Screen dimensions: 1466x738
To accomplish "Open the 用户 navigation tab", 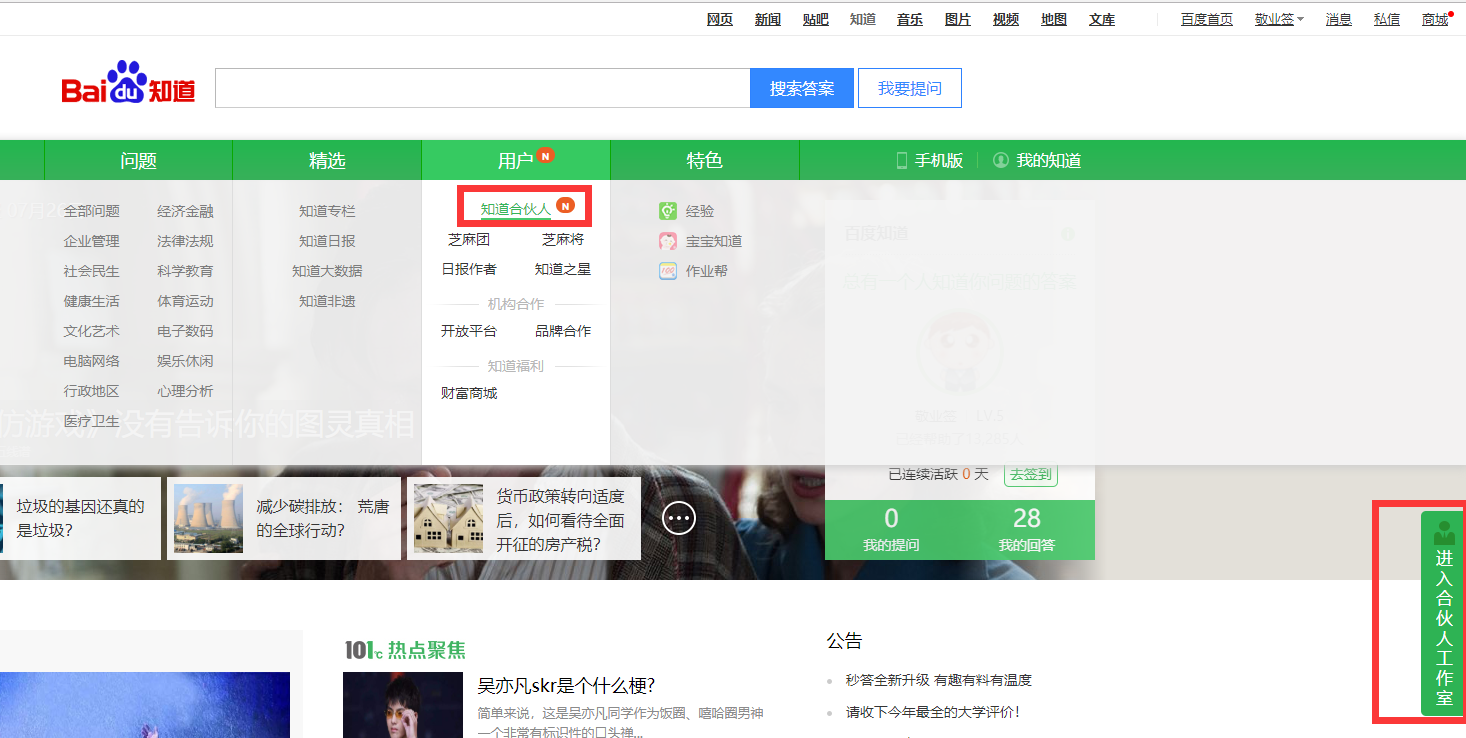I will (516, 160).
